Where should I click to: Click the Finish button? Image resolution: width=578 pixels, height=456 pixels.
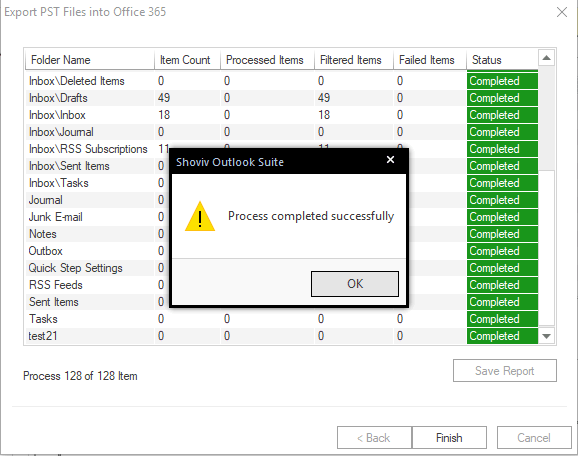pos(449,438)
